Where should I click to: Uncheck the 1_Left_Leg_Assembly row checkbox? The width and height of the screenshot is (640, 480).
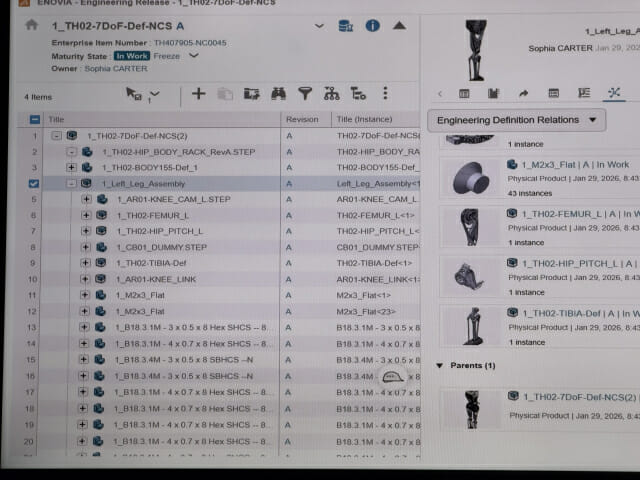click(35, 184)
